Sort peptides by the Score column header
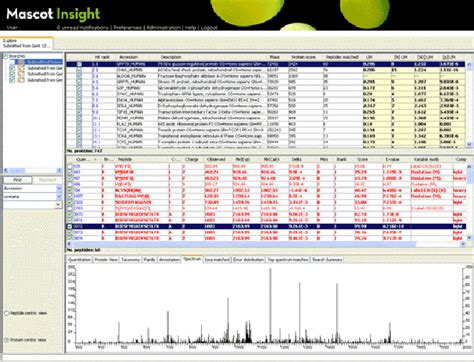The image size is (474, 362). pos(362,159)
